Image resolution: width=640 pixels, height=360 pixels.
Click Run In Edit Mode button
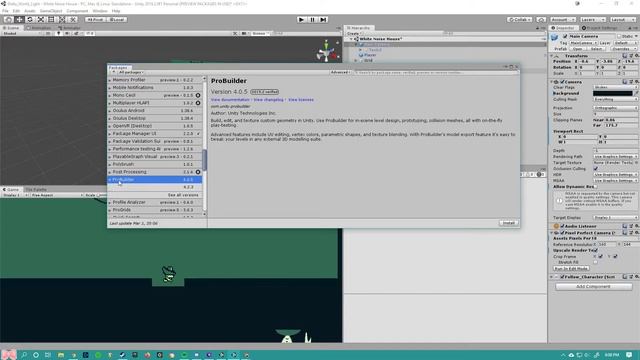(571, 269)
